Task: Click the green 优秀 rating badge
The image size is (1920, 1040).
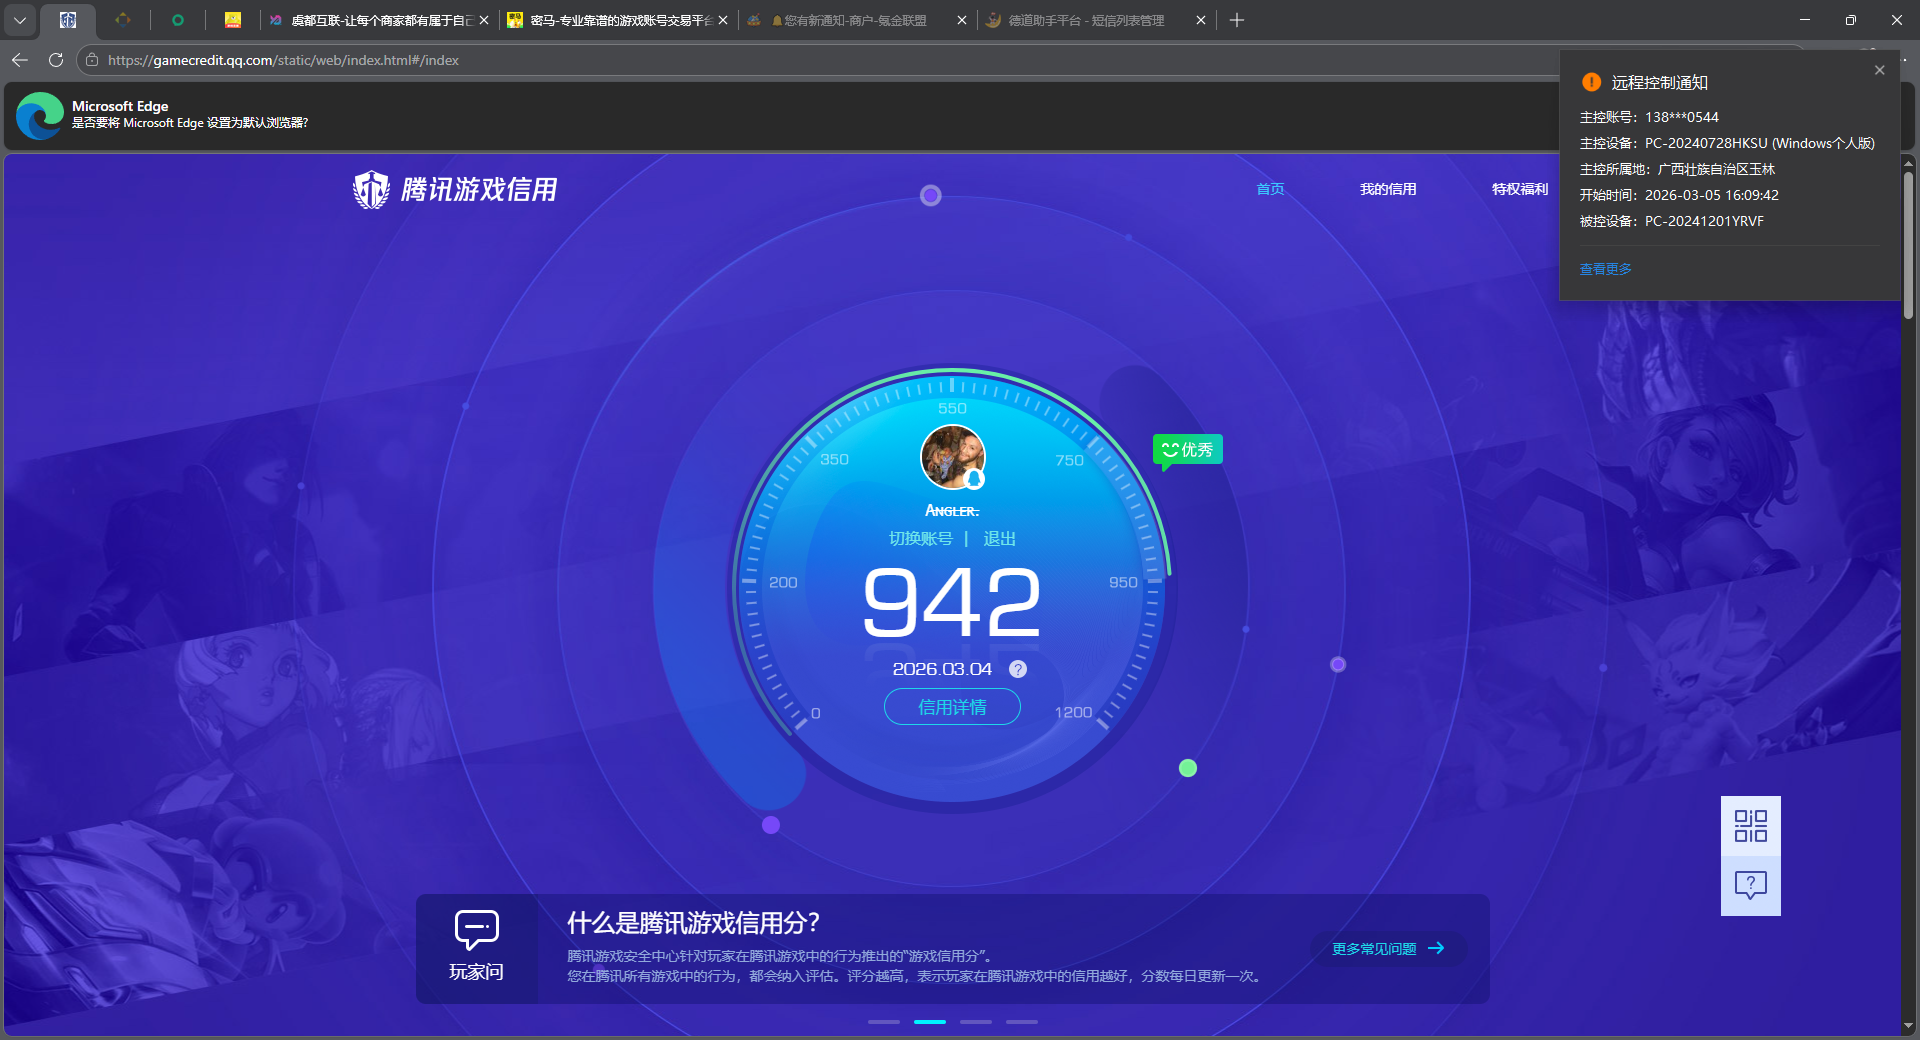Action: [1188, 450]
